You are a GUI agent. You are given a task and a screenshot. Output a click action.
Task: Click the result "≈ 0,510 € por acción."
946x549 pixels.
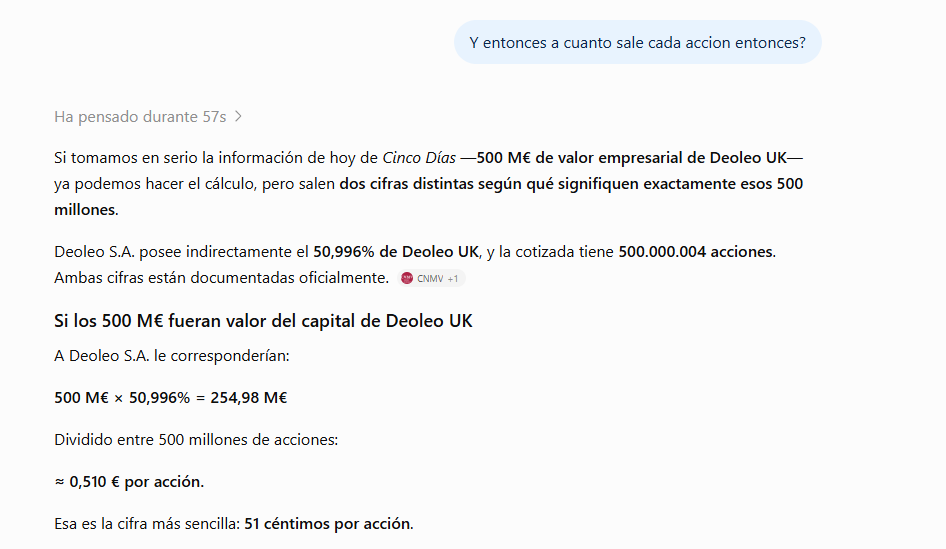tap(129, 481)
